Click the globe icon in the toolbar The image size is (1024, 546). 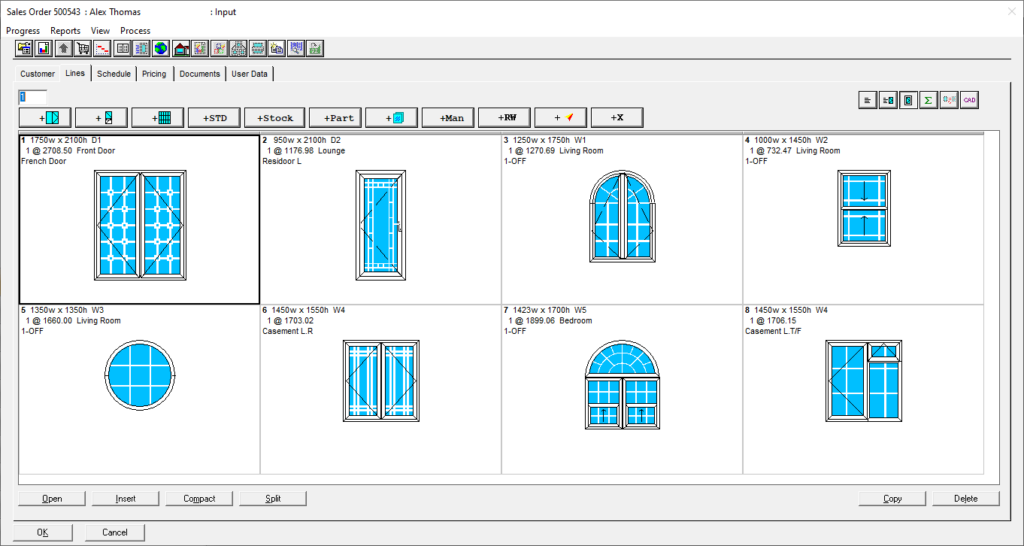(161, 48)
